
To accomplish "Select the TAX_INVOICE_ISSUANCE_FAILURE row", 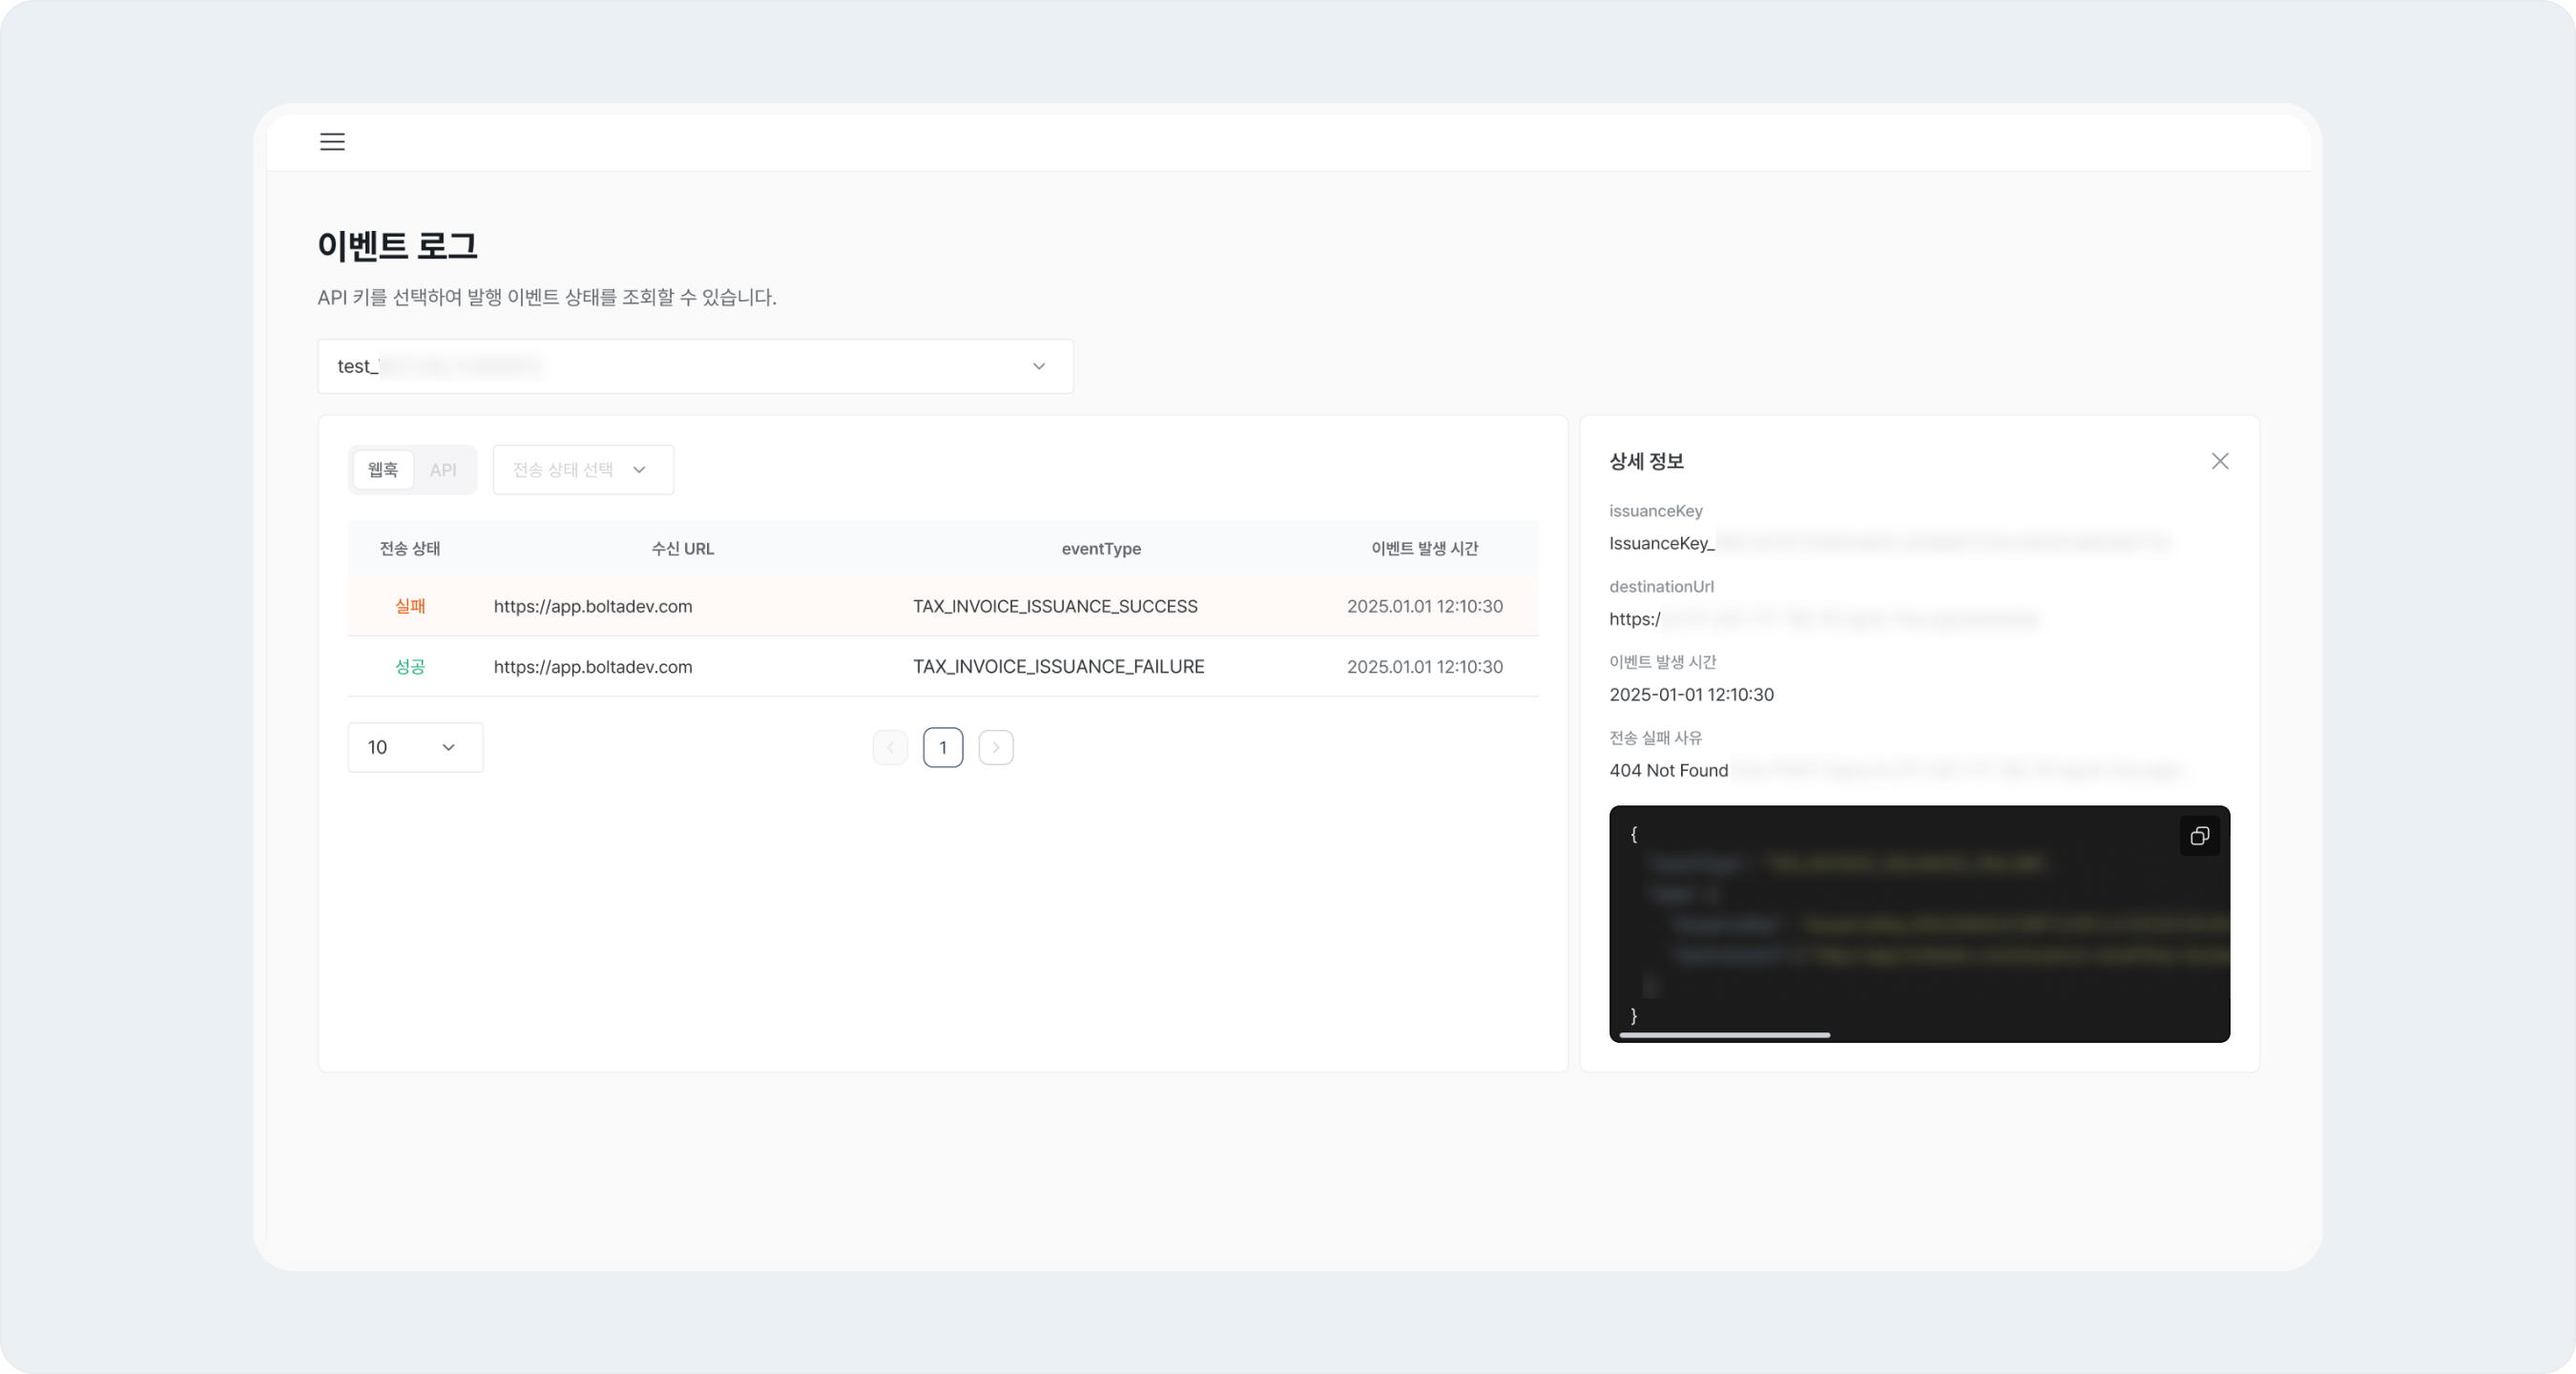I will pos(1059,667).
